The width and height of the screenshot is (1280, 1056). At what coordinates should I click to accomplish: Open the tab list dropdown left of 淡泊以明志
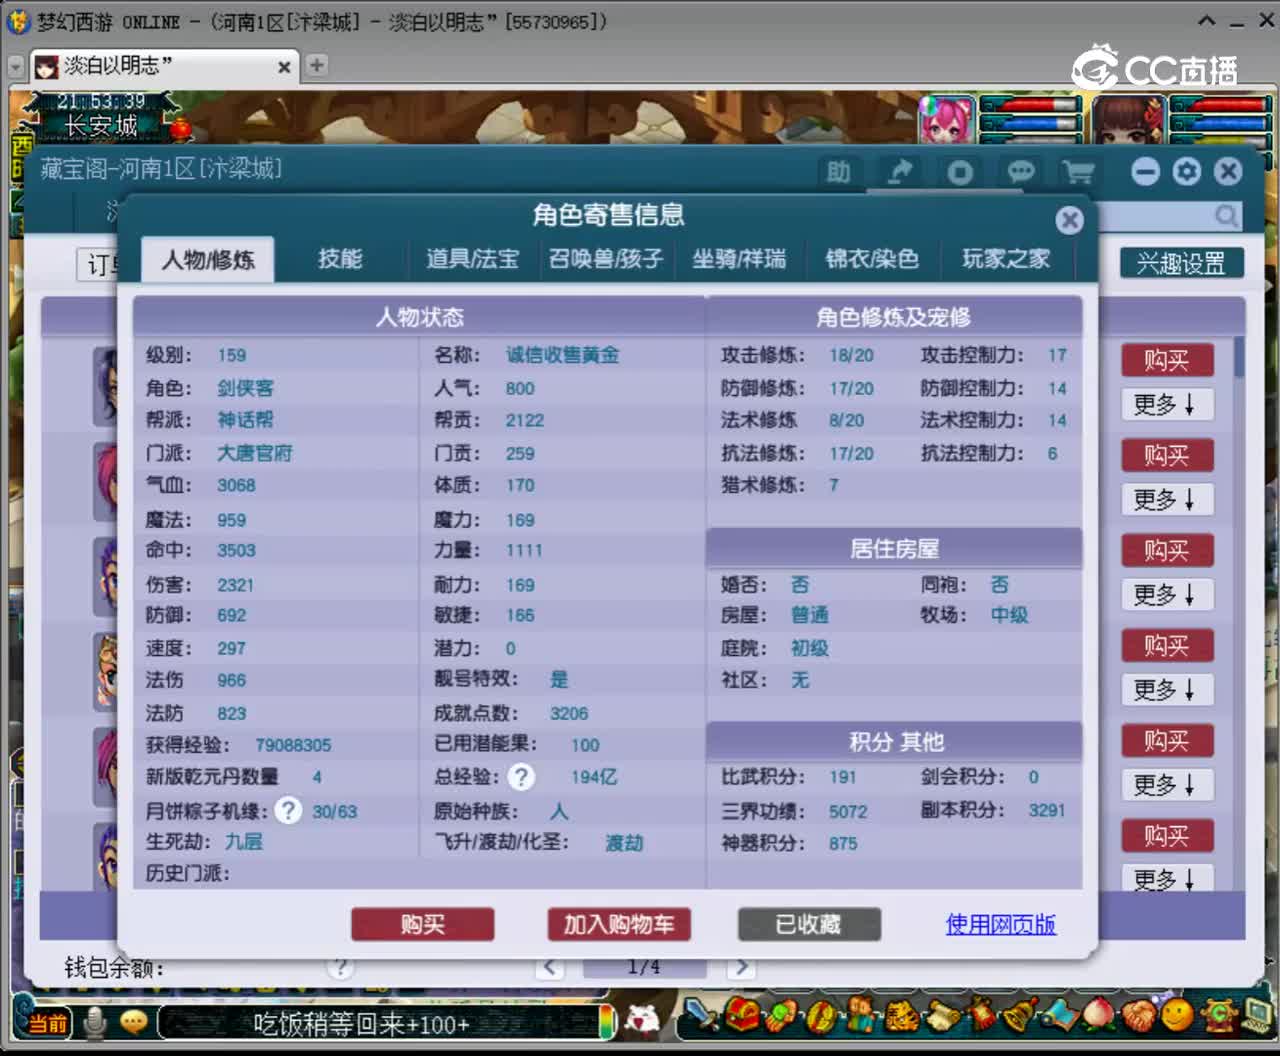click(15, 66)
